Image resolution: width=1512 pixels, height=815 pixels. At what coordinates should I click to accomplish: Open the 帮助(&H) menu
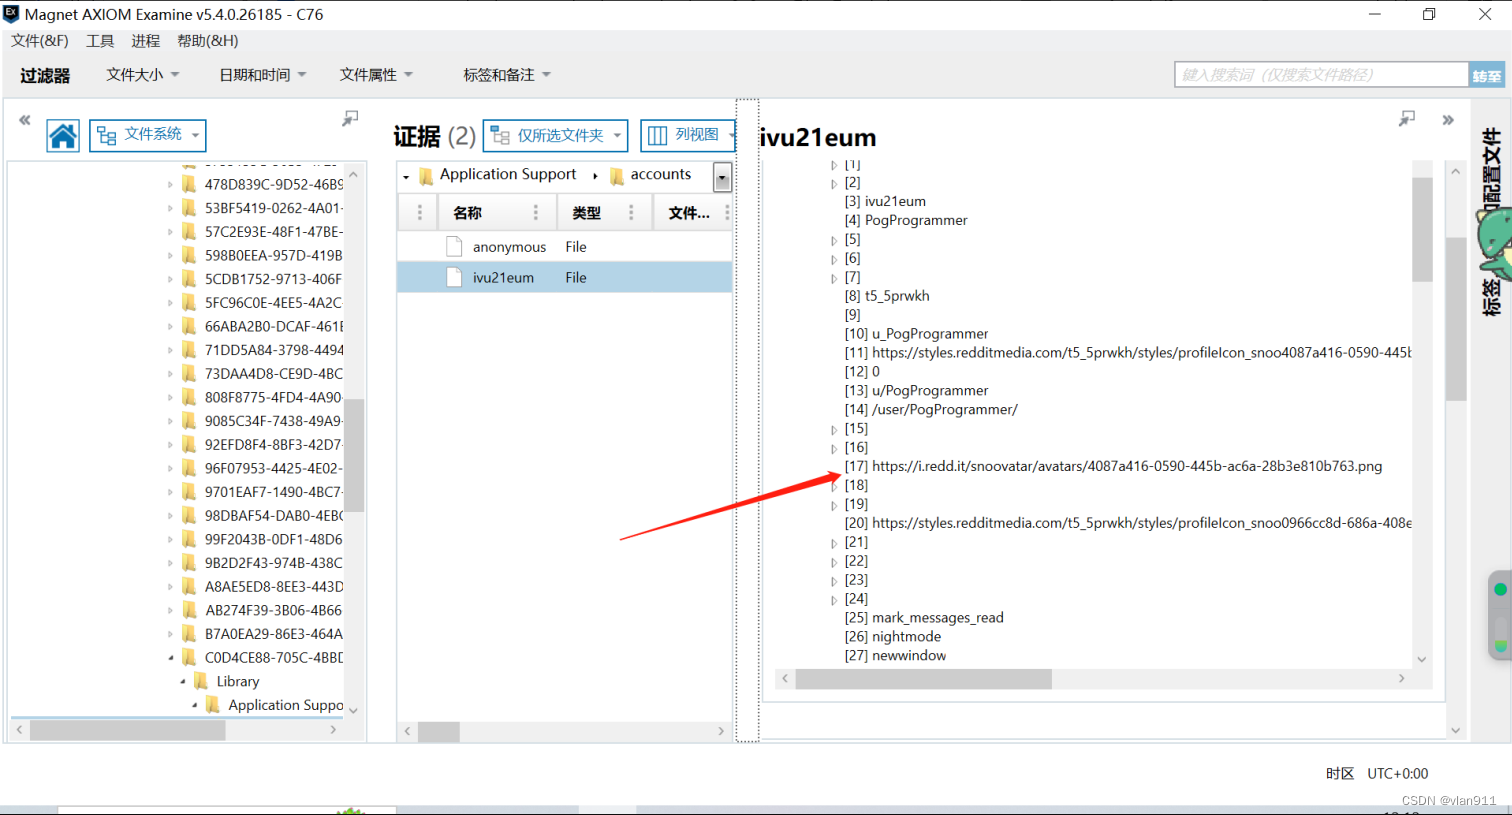(208, 41)
